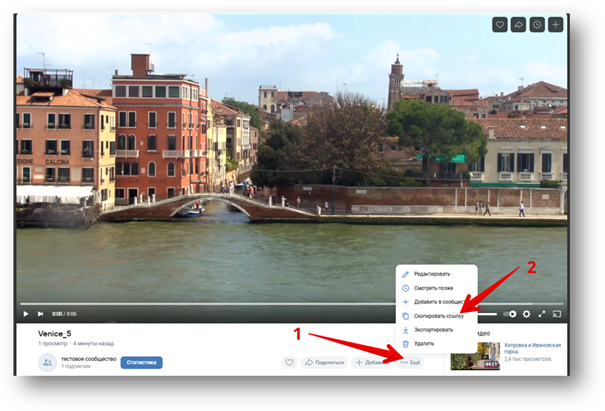This screenshot has width=605, height=411.
Task: Toggle the autoplay switch in player
Action: click(510, 314)
